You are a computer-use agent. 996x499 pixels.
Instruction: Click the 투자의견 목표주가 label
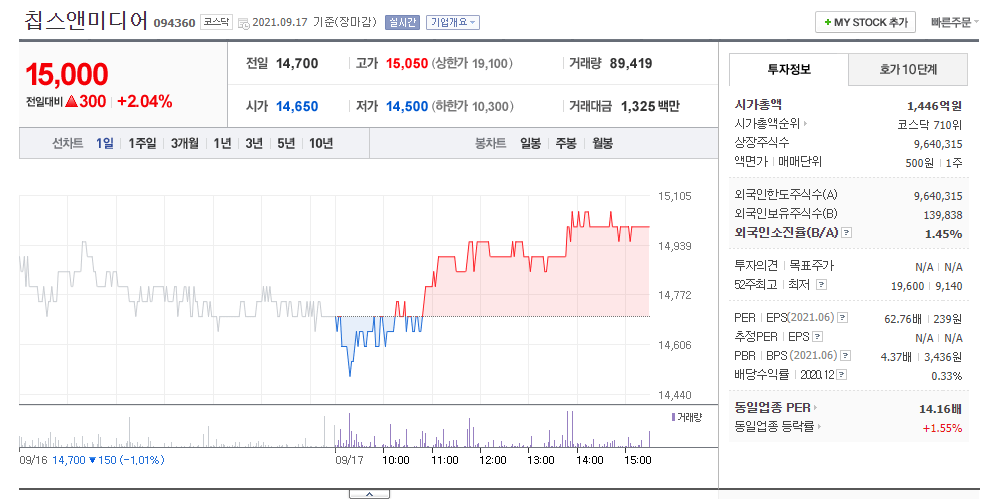tap(784, 265)
